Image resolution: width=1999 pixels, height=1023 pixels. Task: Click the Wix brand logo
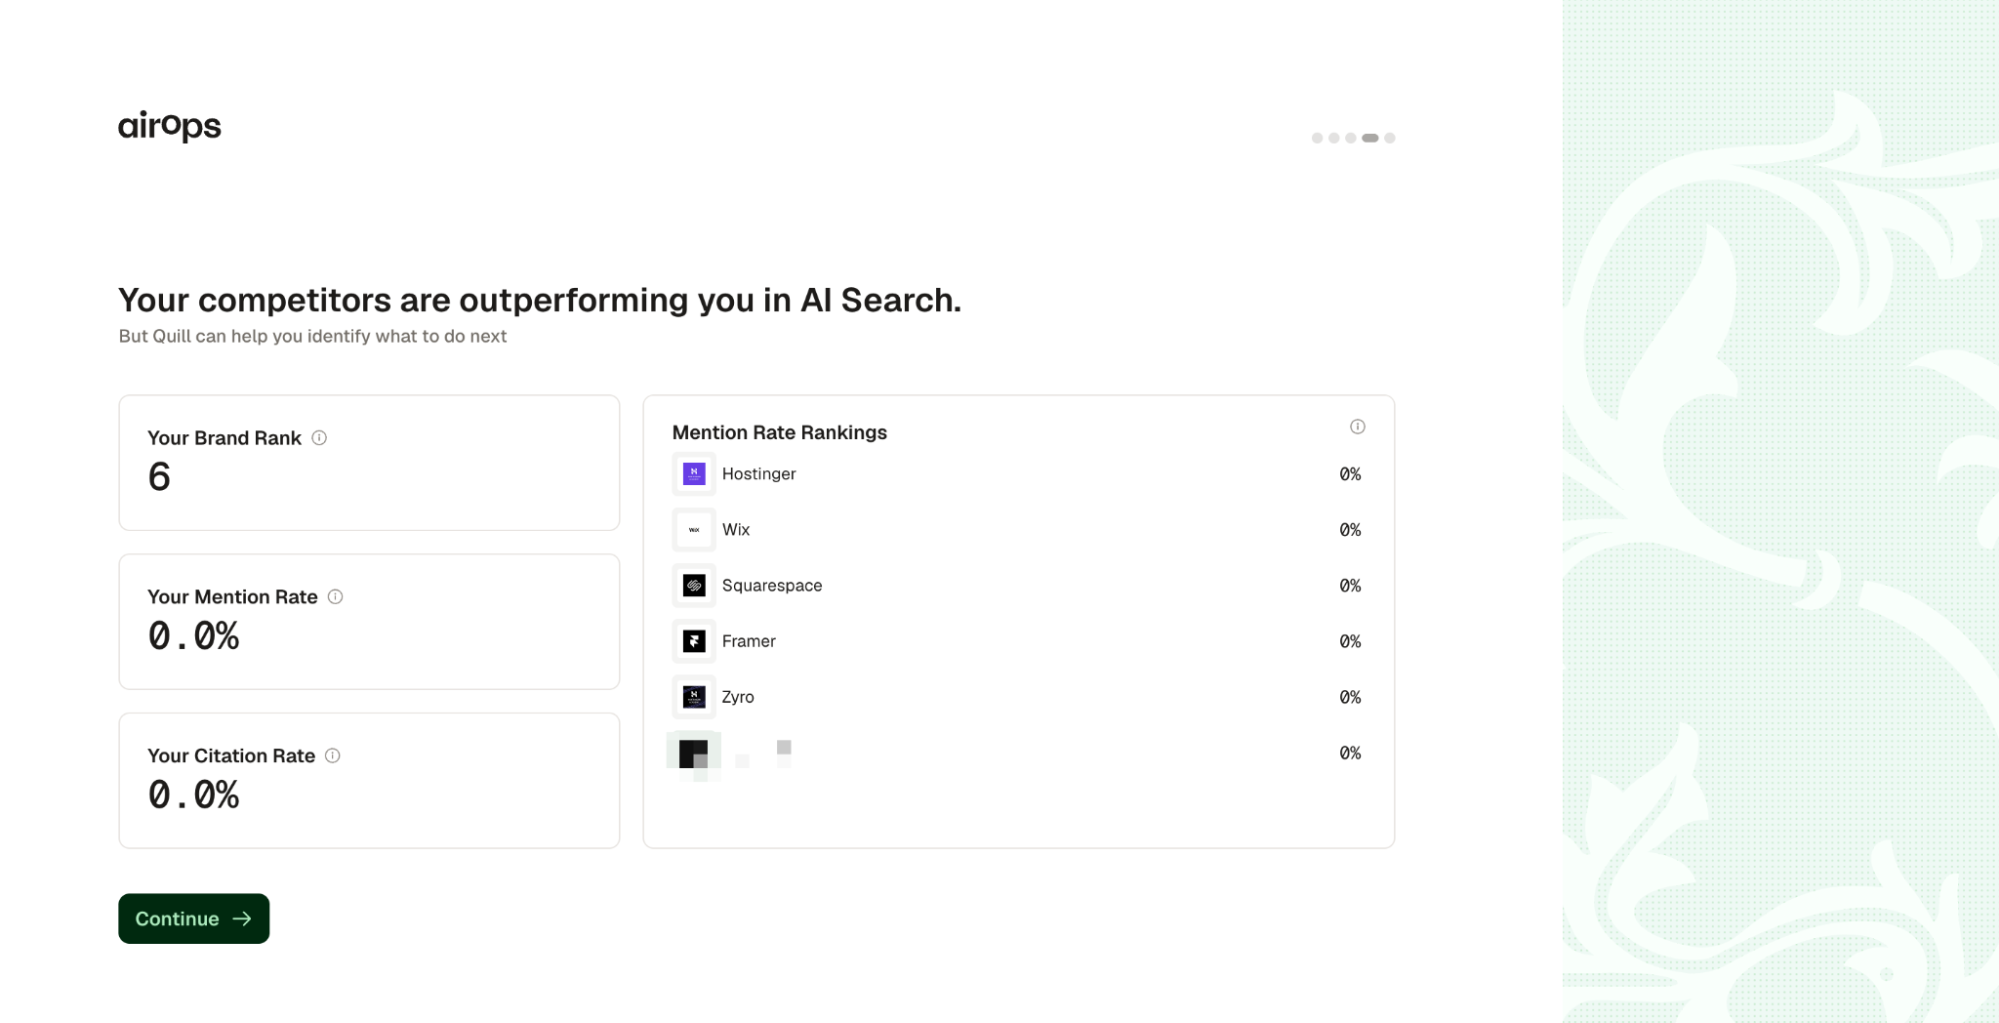pyautogui.click(x=694, y=530)
